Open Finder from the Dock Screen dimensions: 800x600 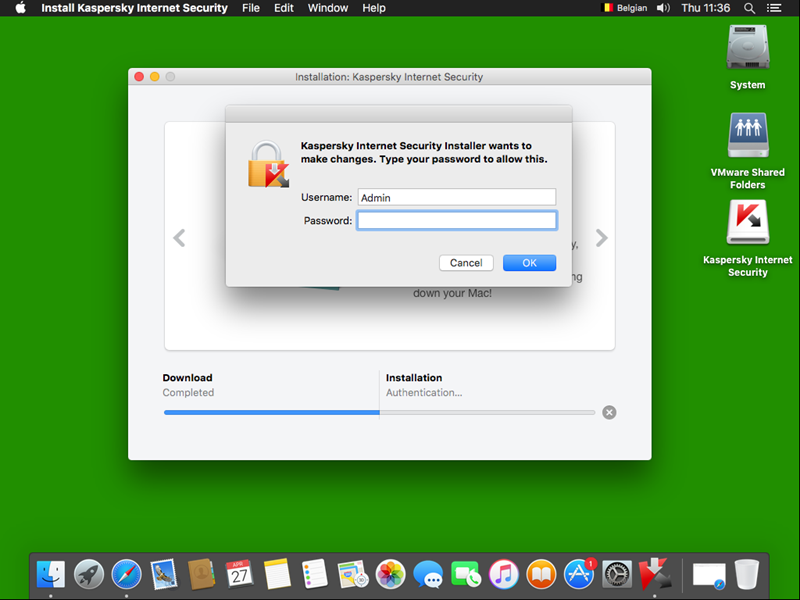pyautogui.click(x=51, y=573)
